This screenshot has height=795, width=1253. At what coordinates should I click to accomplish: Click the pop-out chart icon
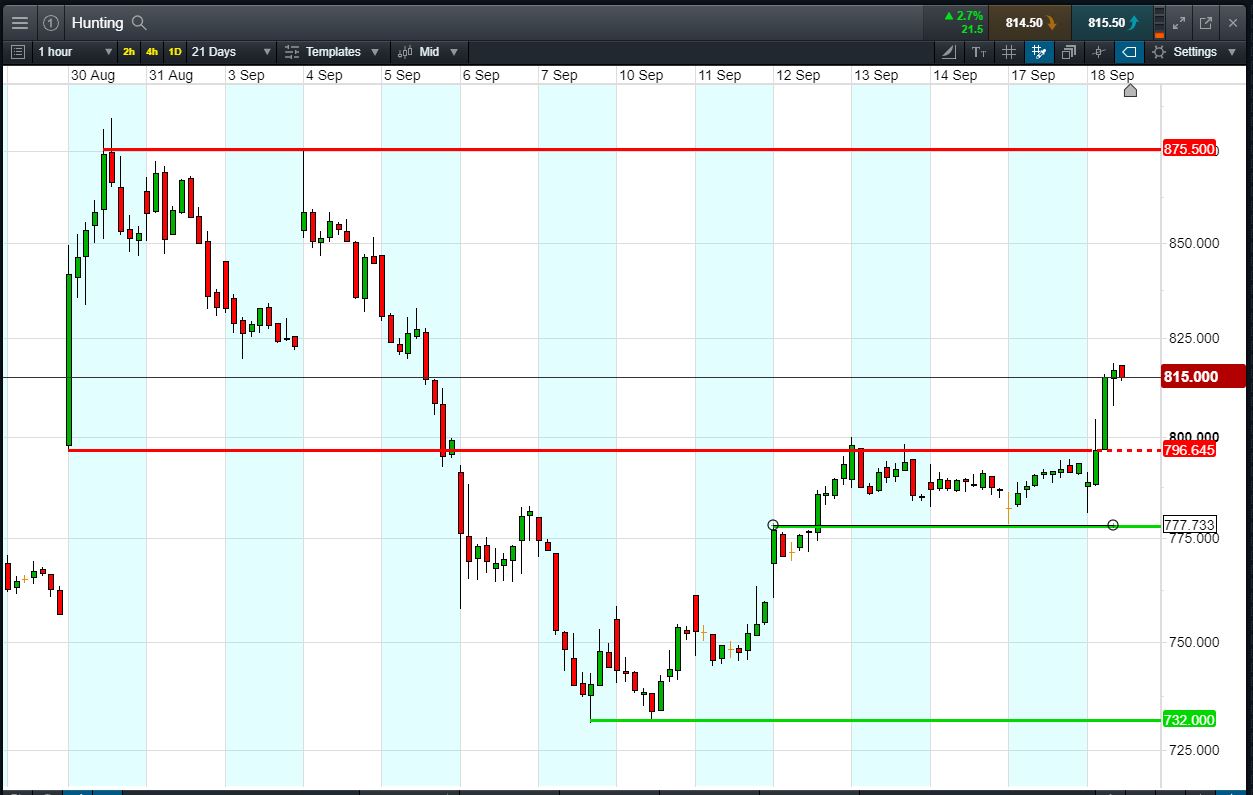click(x=1206, y=22)
